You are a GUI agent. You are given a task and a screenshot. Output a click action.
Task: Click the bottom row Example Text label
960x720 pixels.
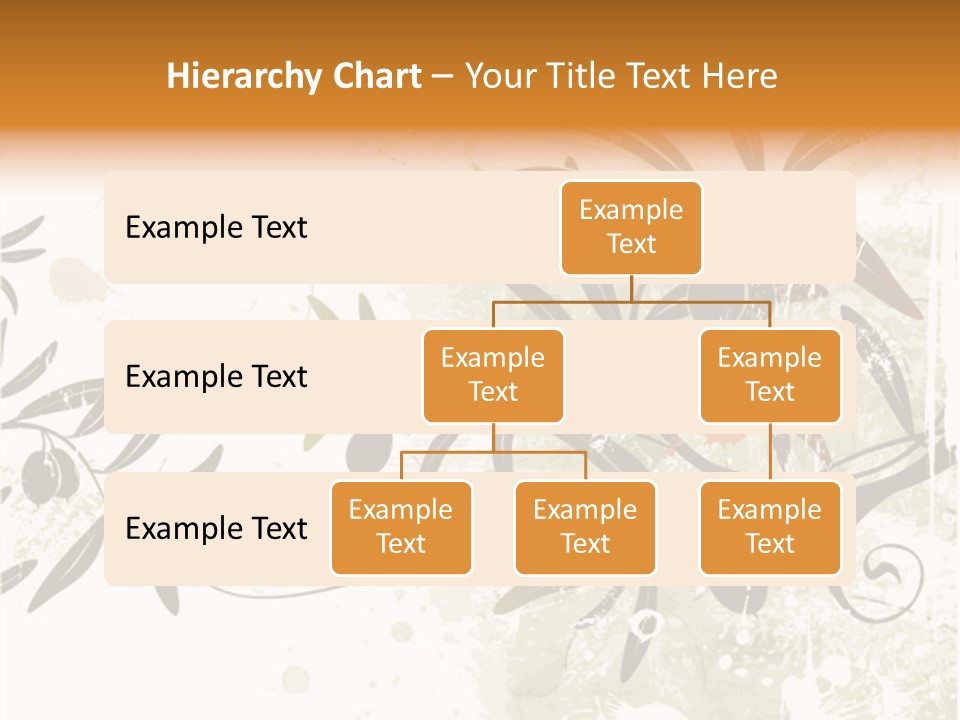(215, 529)
